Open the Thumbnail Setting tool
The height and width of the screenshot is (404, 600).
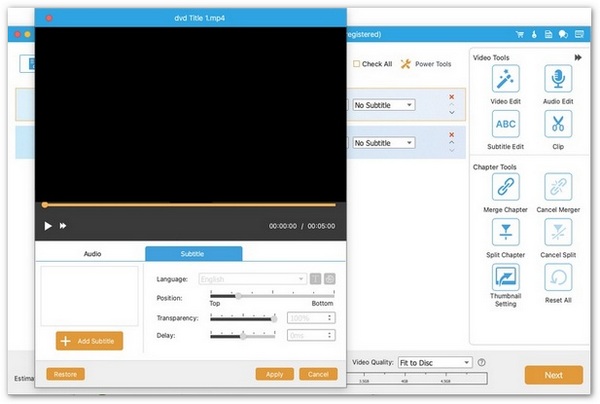point(505,277)
